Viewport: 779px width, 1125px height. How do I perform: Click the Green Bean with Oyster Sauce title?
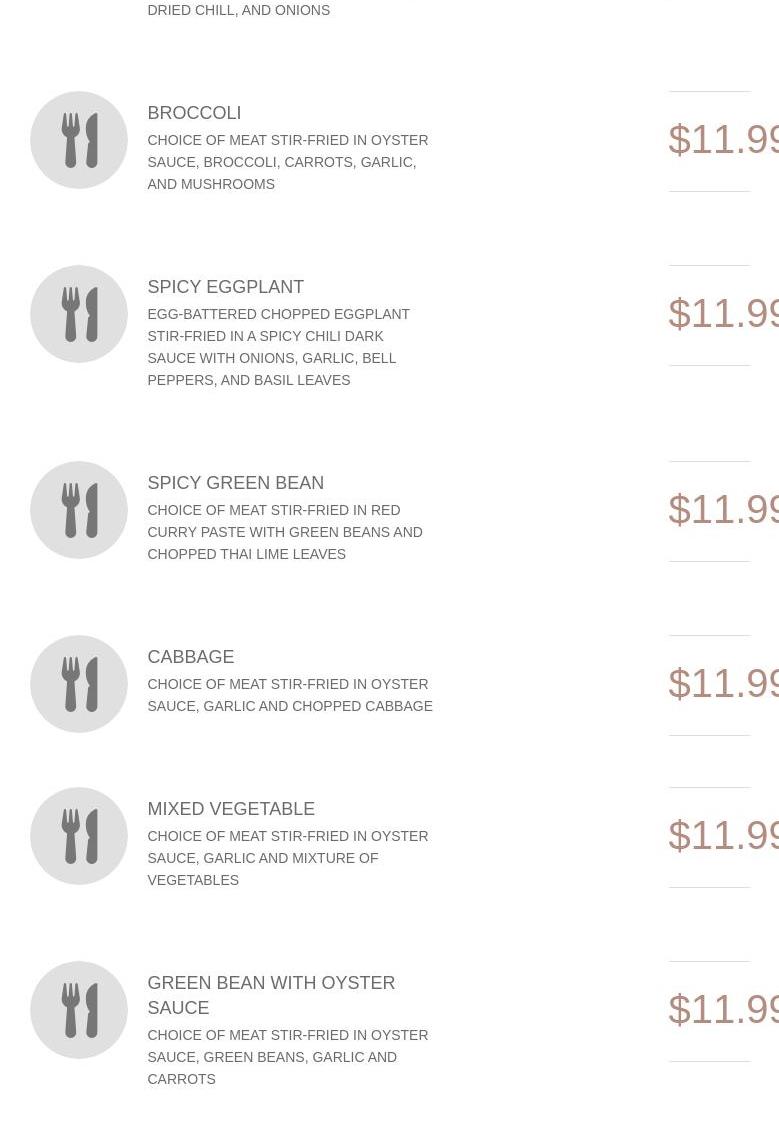tap(270, 995)
